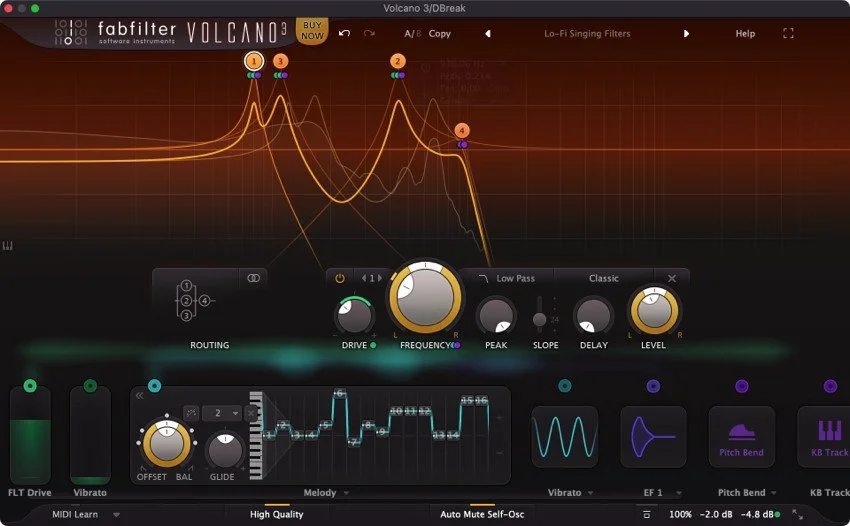Open the Vibrato source name dropdown
850x526 pixels.
point(569,492)
